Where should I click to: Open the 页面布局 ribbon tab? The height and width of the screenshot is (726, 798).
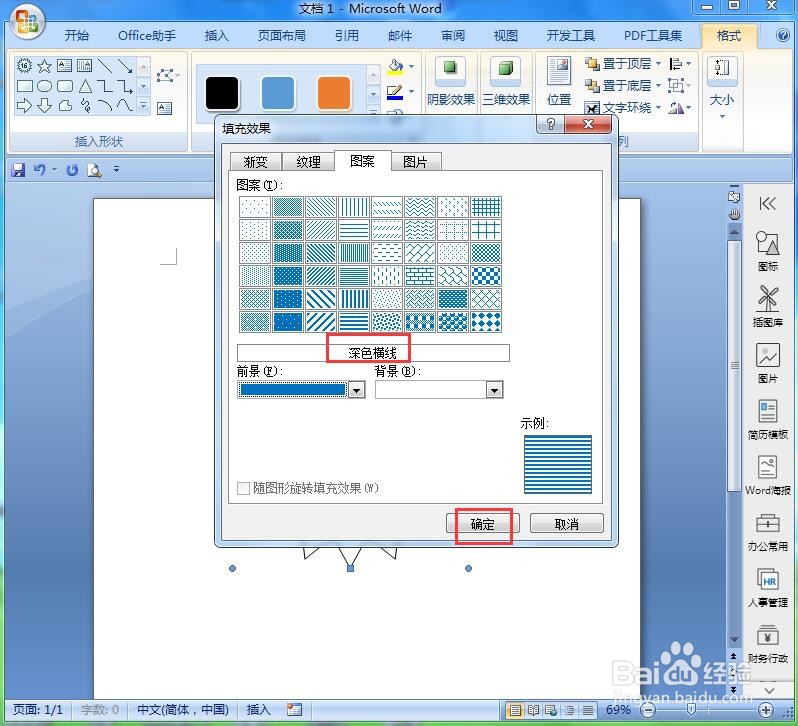[x=281, y=36]
